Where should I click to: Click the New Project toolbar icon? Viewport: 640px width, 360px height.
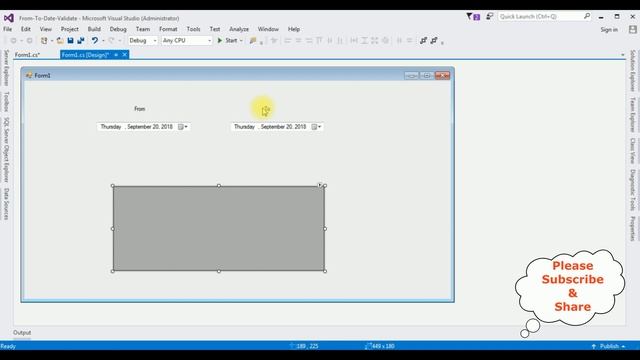[x=44, y=40]
